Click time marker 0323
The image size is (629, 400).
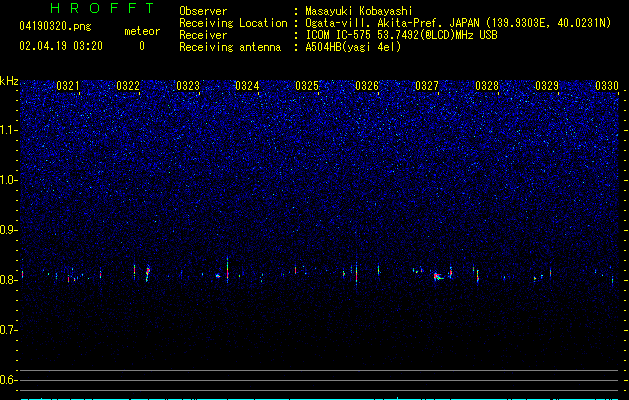tap(188, 86)
